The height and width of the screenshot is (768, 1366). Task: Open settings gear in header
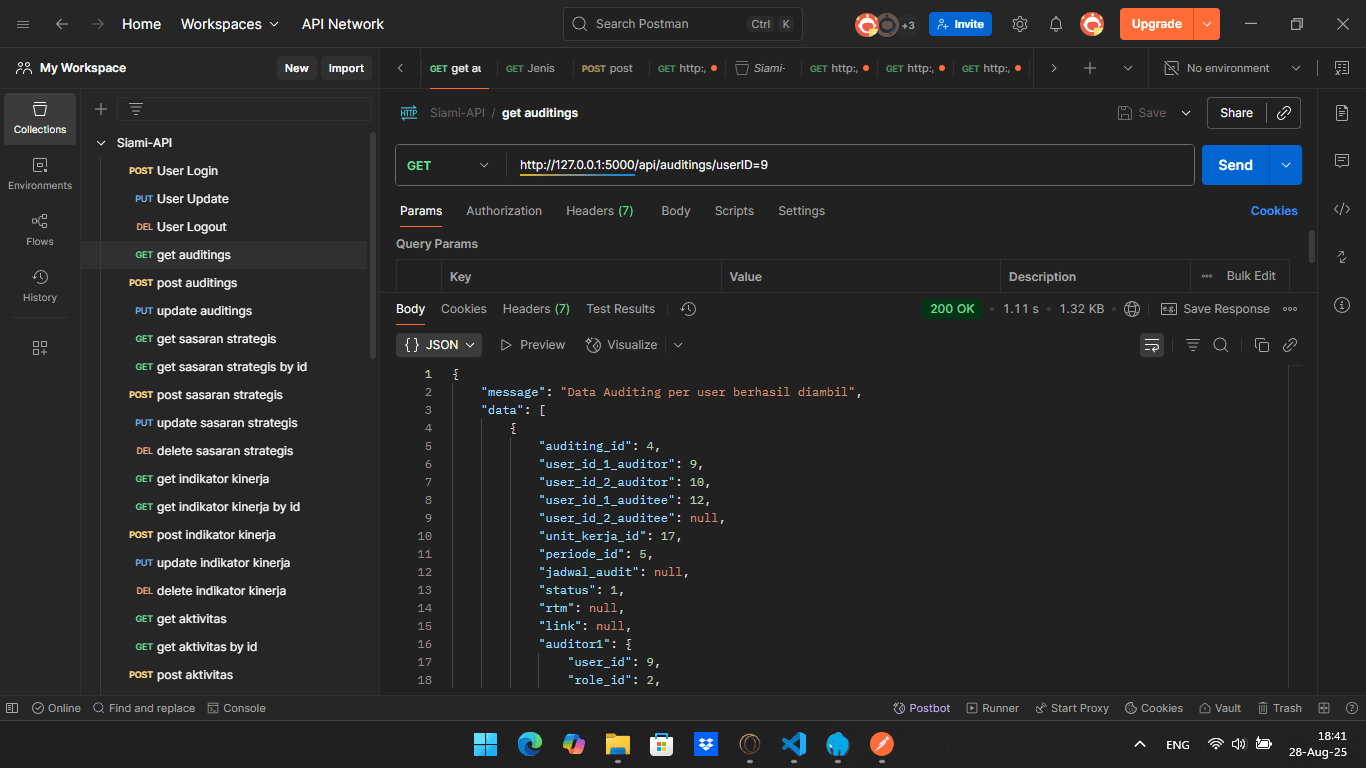click(x=1020, y=24)
